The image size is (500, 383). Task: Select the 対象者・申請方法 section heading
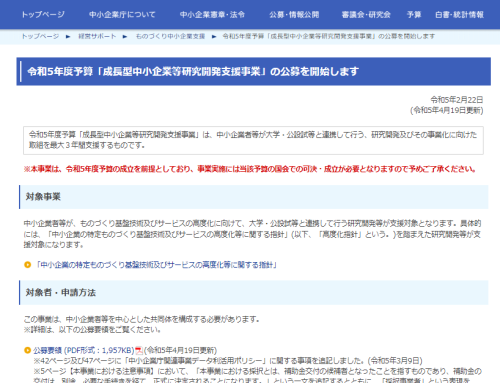[x=61, y=293]
